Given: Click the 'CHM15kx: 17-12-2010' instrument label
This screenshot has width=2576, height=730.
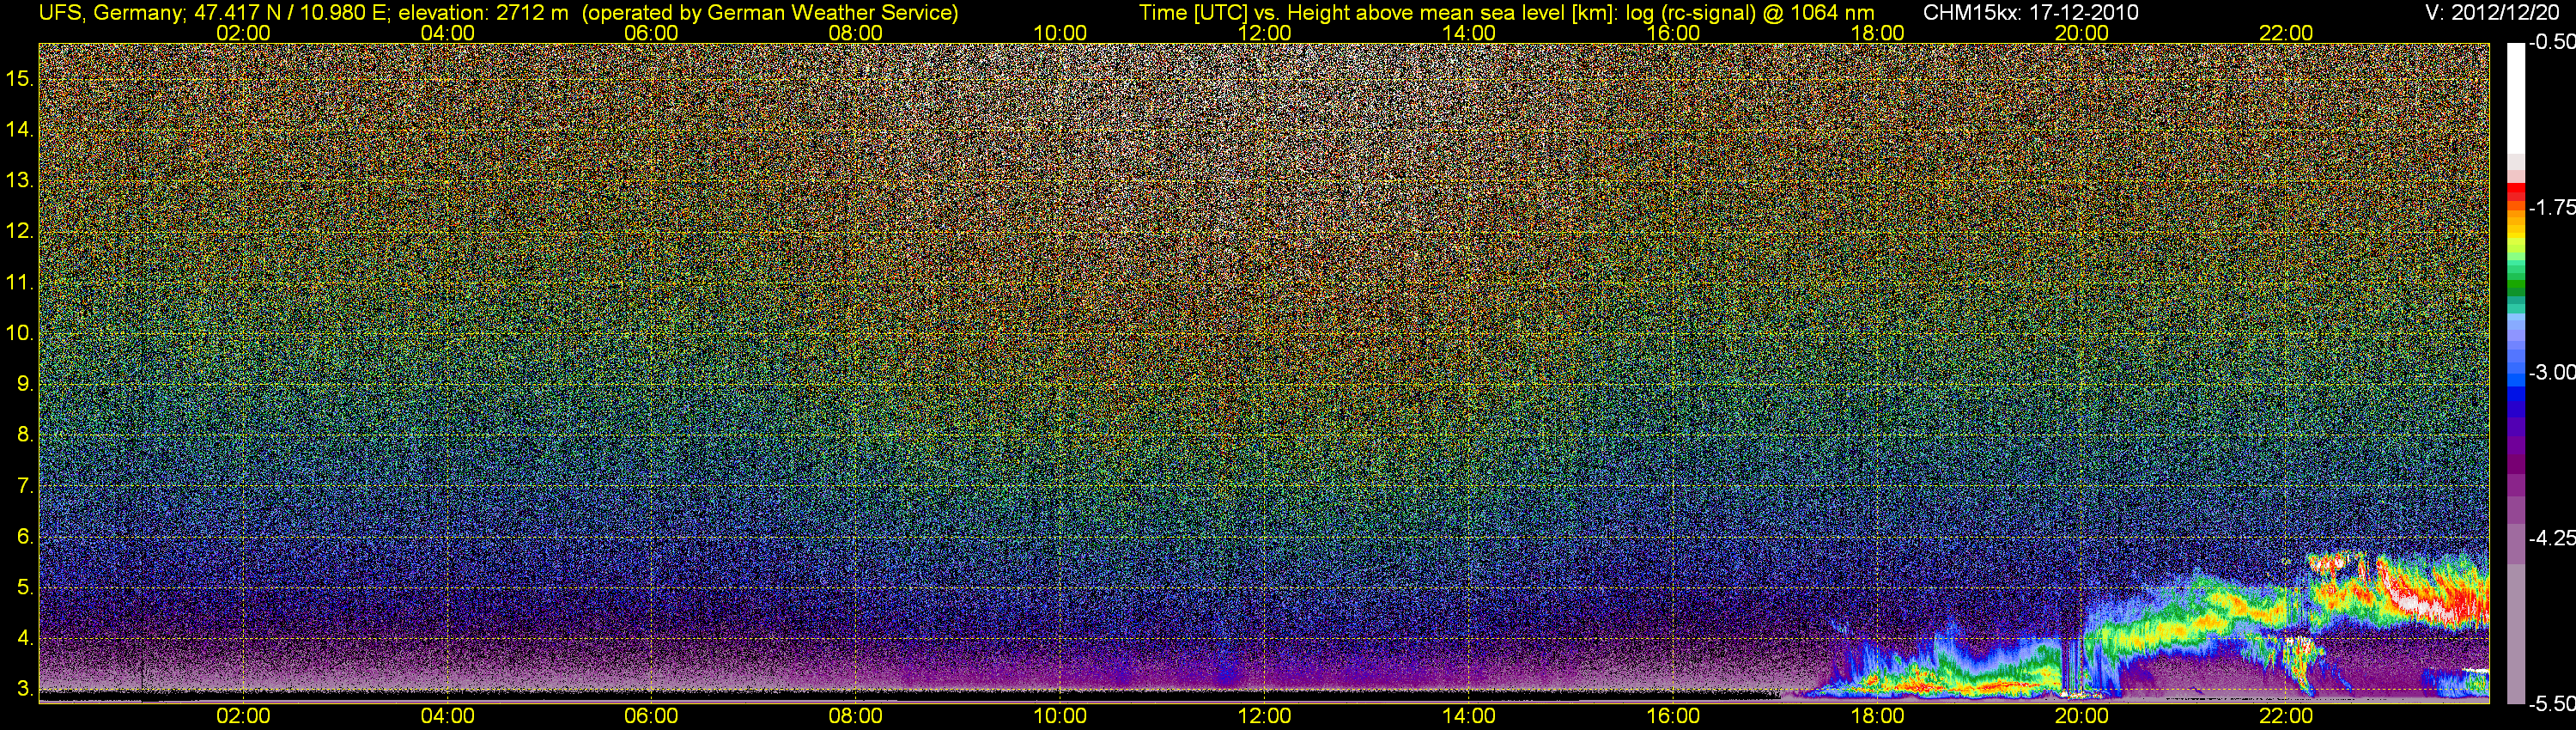Looking at the screenshot, I should coord(2029,13).
